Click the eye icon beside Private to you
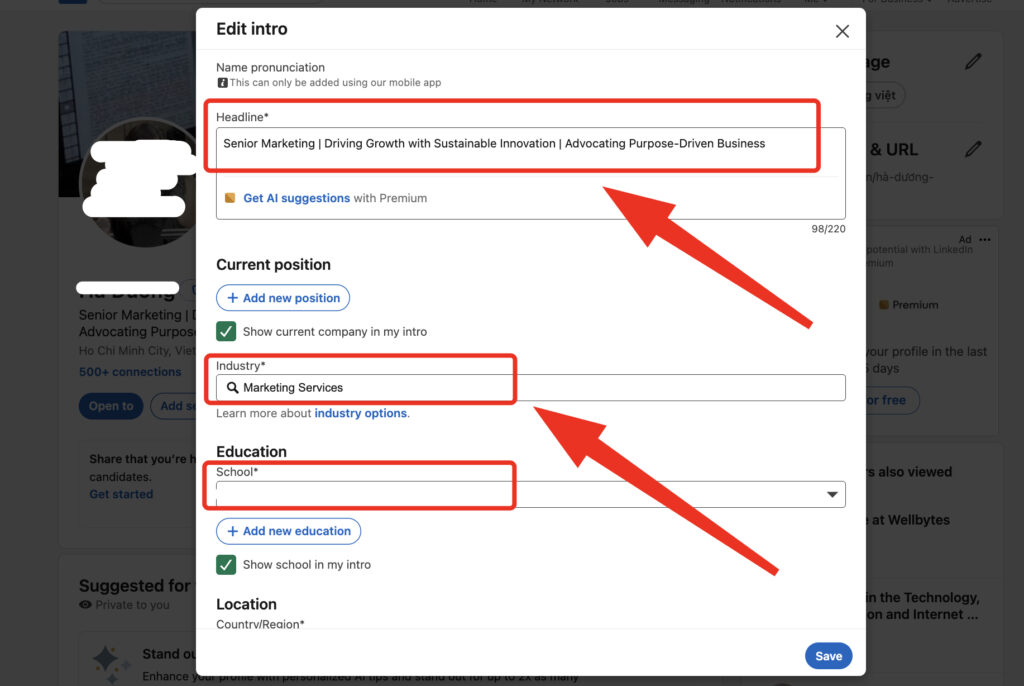 click(x=85, y=605)
